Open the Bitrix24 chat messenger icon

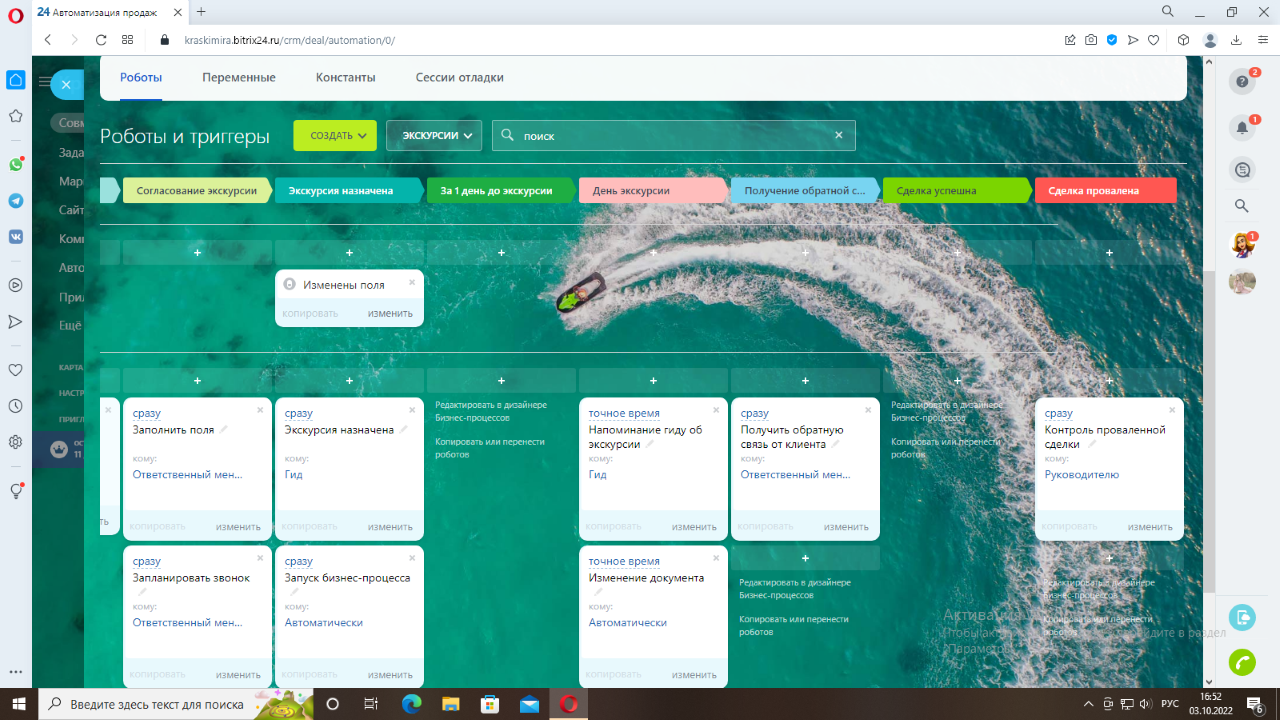click(1242, 170)
